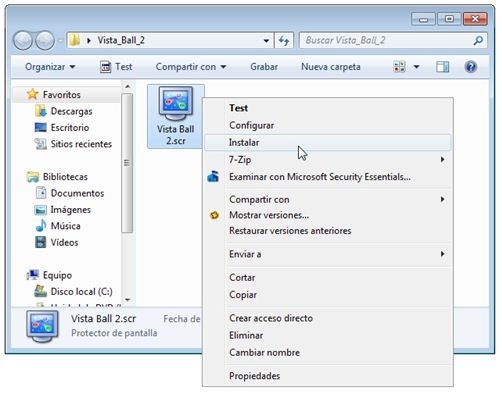
Task: Open the recent pages dropdown next to Forward
Action: click(x=60, y=41)
